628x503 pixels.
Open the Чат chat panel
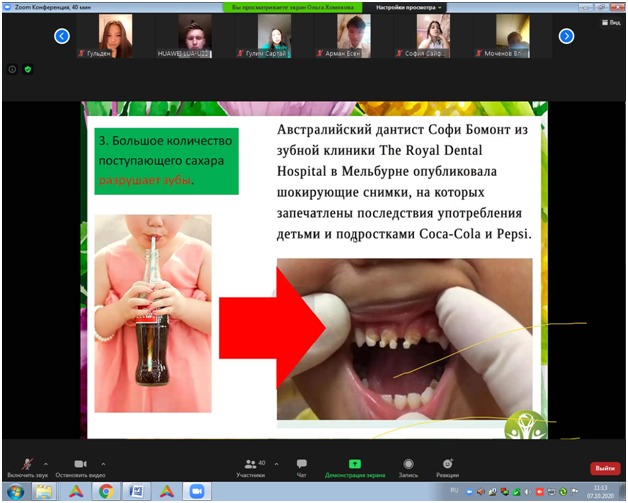coord(301,466)
